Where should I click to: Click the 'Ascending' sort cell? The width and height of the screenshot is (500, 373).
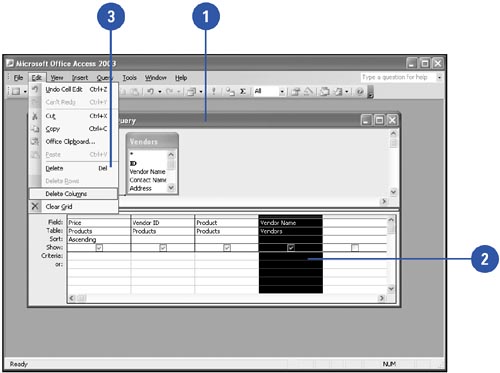pos(99,239)
